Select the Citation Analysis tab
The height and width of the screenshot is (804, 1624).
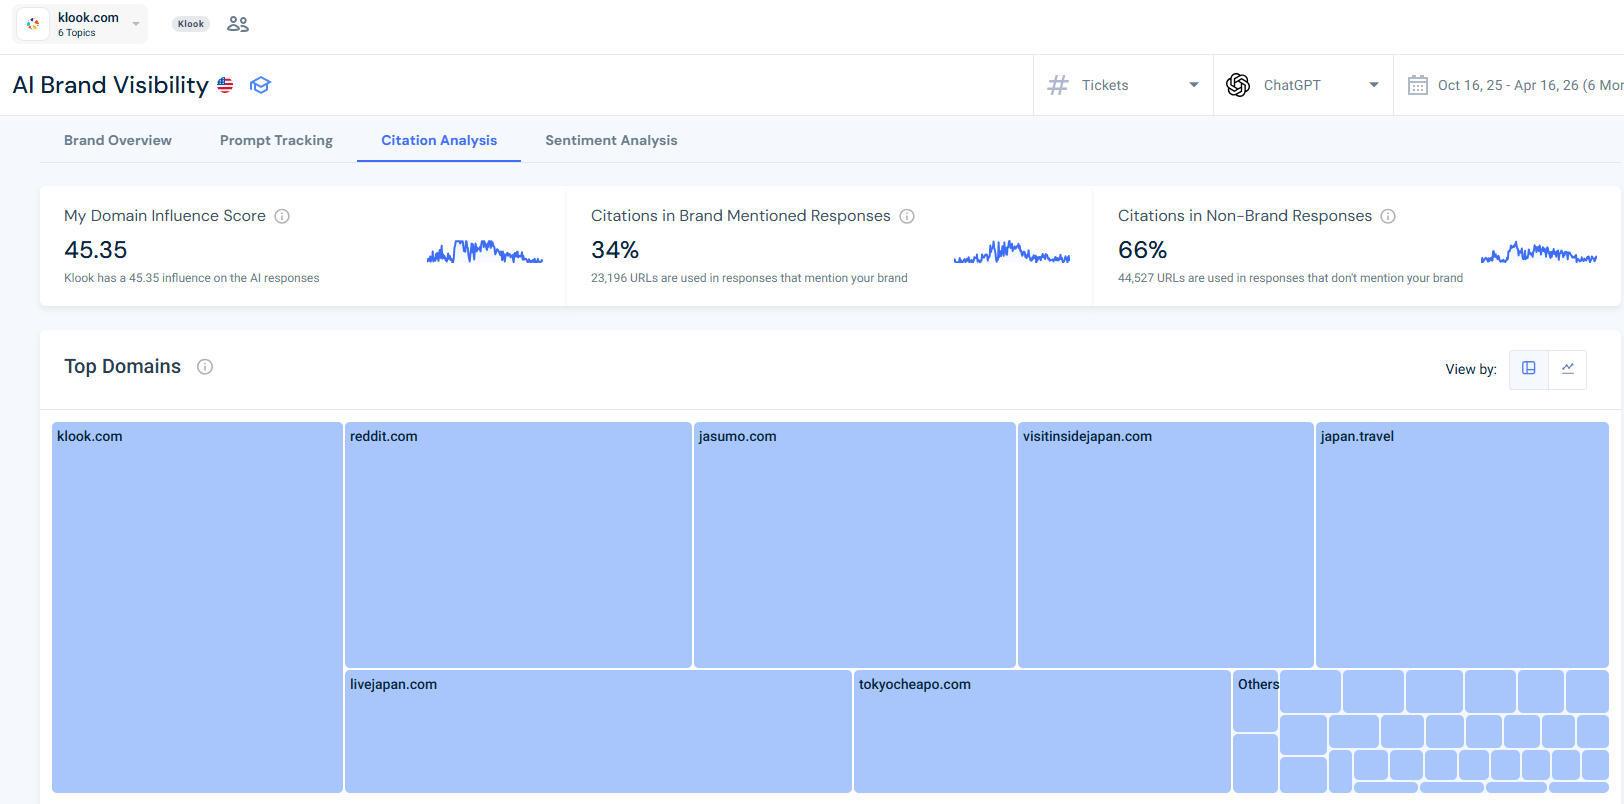point(439,140)
